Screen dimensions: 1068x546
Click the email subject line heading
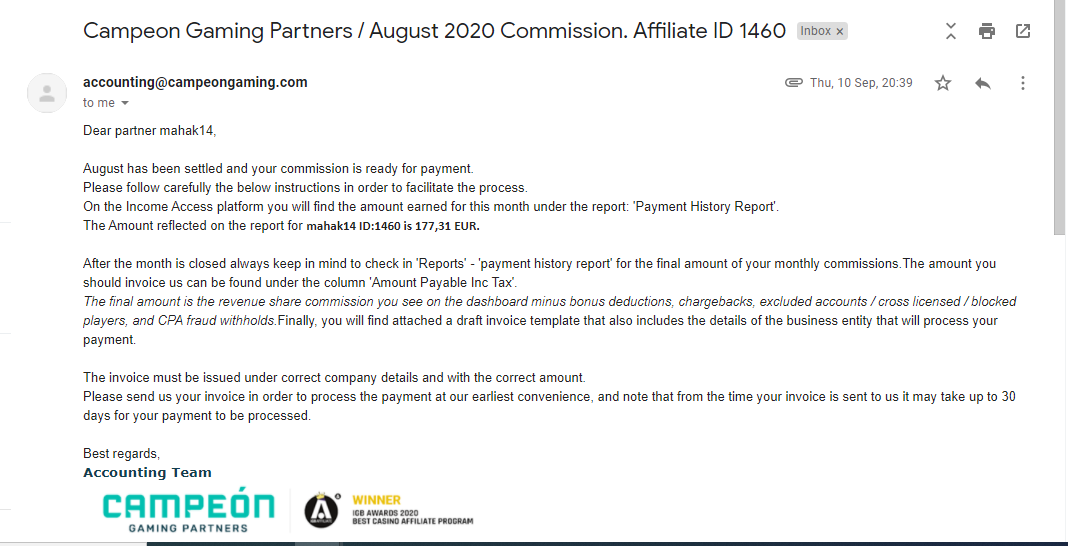pyautogui.click(x=435, y=31)
